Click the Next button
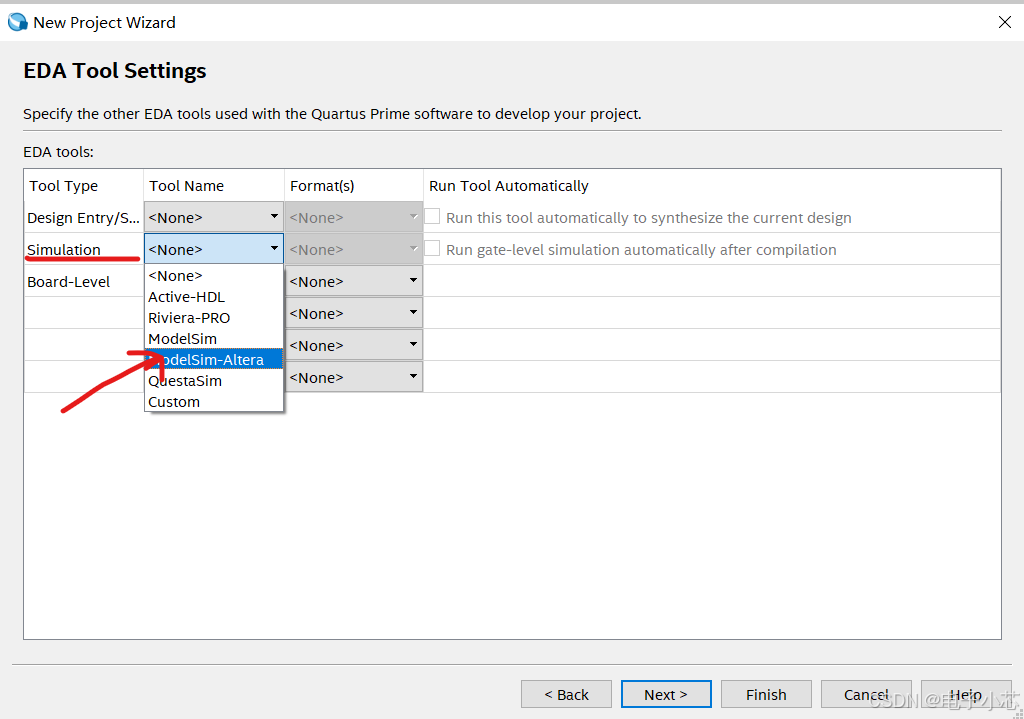Viewport: 1024px width, 719px height. coord(665,694)
